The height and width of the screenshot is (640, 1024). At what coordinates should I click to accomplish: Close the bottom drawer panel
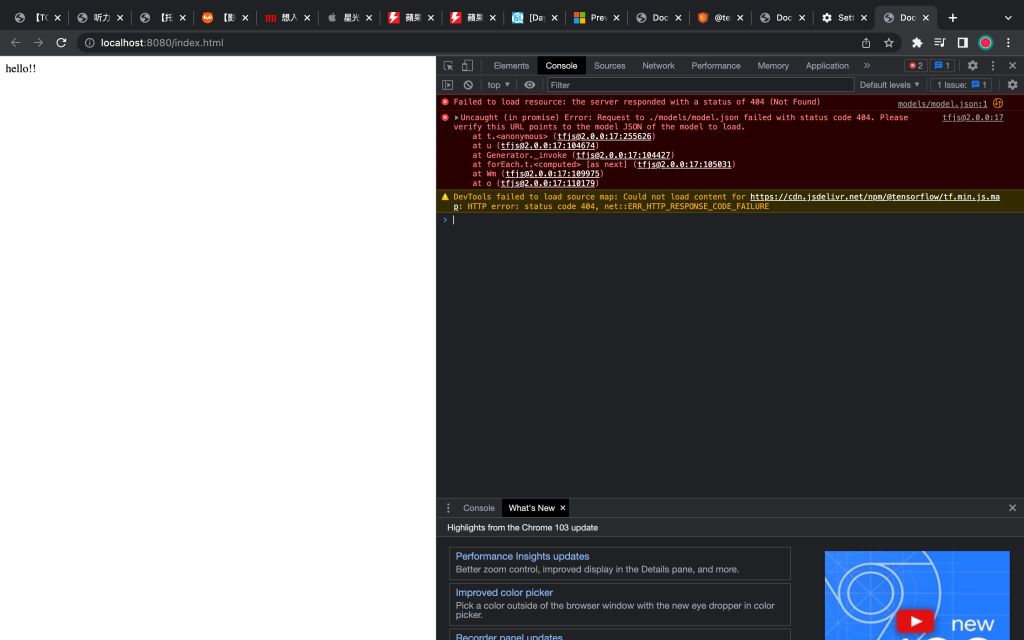tap(1012, 508)
